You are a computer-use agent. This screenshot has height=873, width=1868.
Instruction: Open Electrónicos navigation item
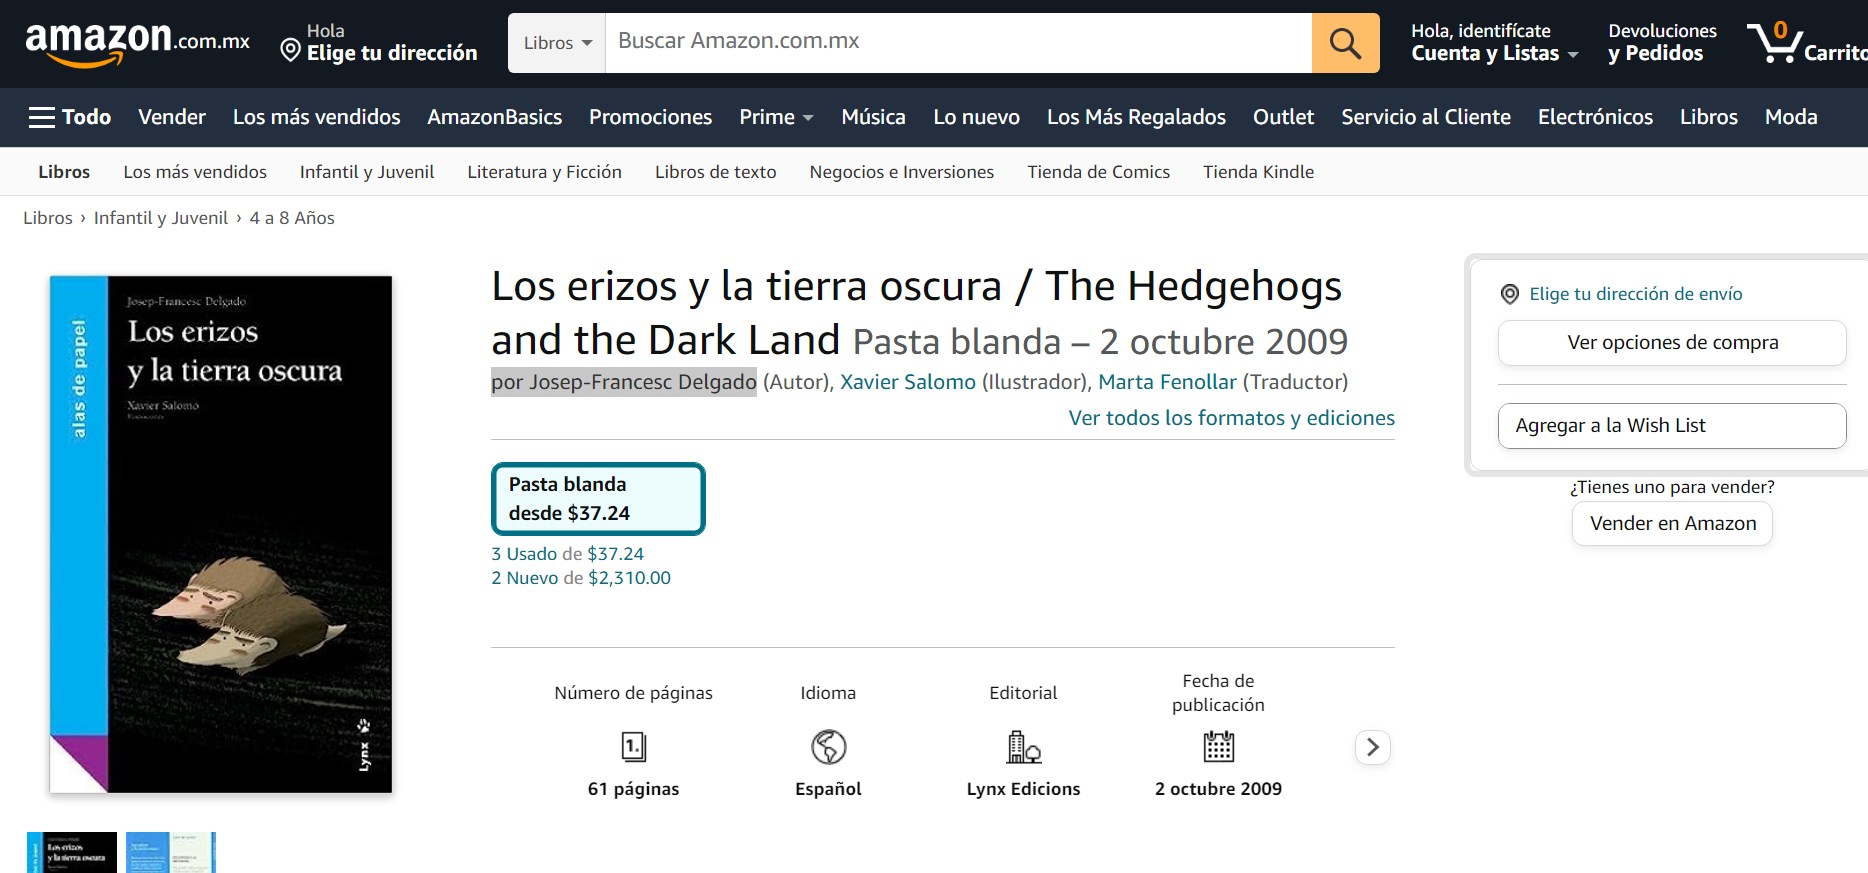tap(1595, 117)
